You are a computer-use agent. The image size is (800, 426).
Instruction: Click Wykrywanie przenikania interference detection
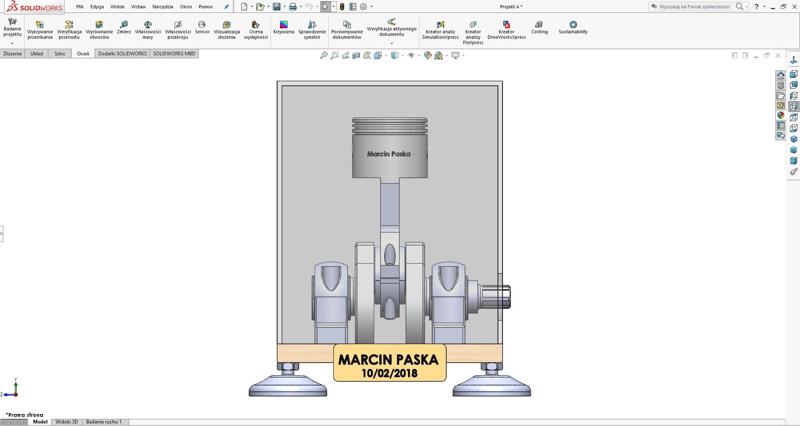point(40,24)
